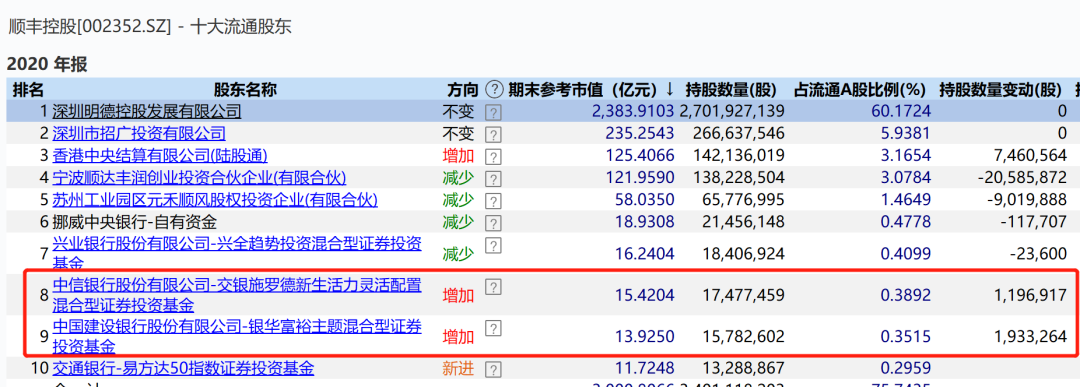Select 增加 direction in 香港中央结算 row
Screen dimensions: 1080x387
(x=458, y=156)
